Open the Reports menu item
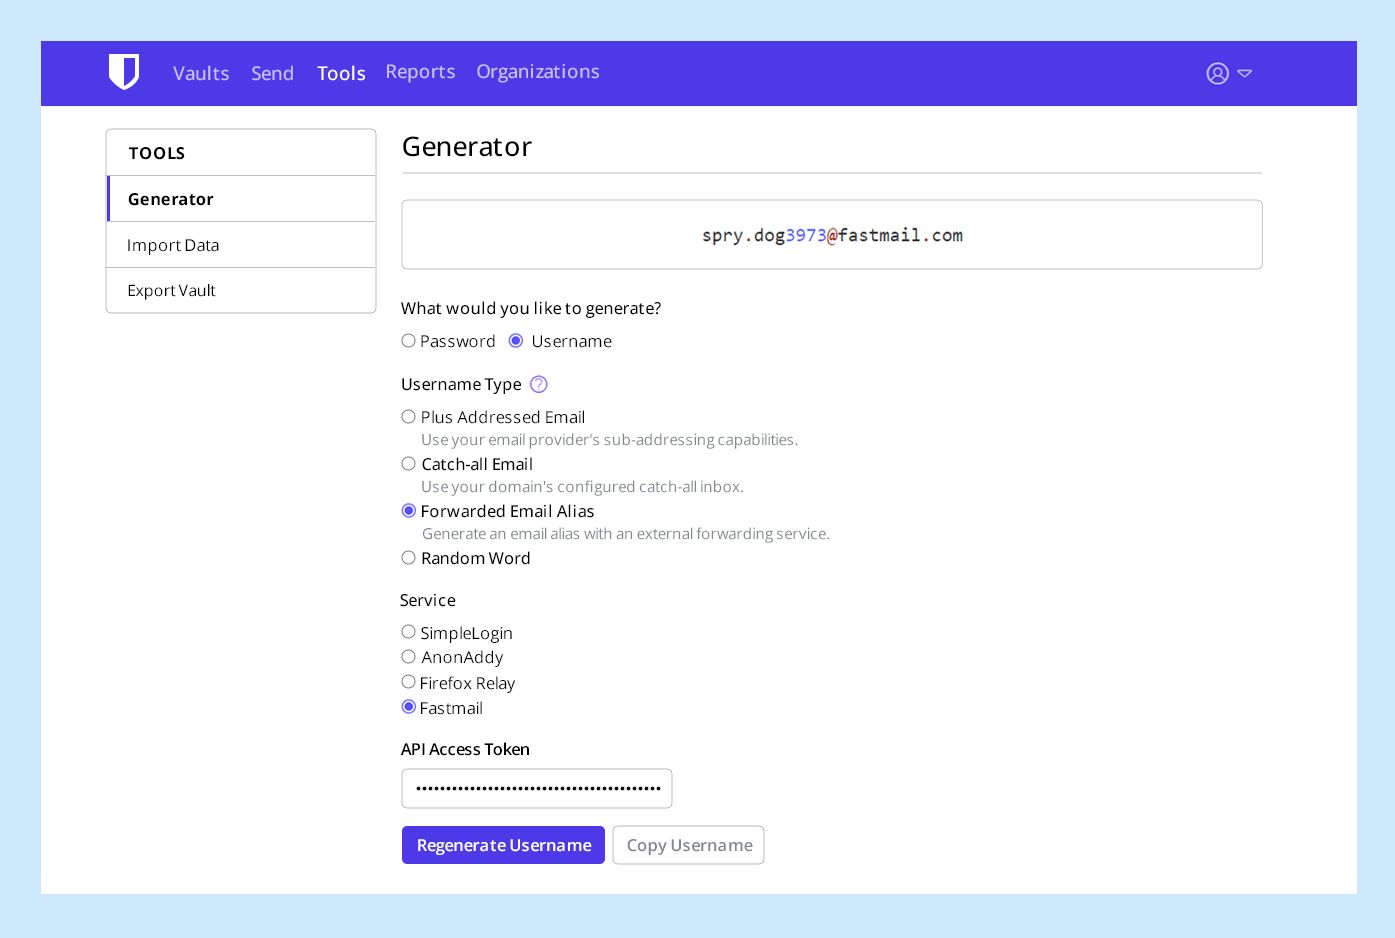Viewport: 1395px width, 938px height. (420, 72)
